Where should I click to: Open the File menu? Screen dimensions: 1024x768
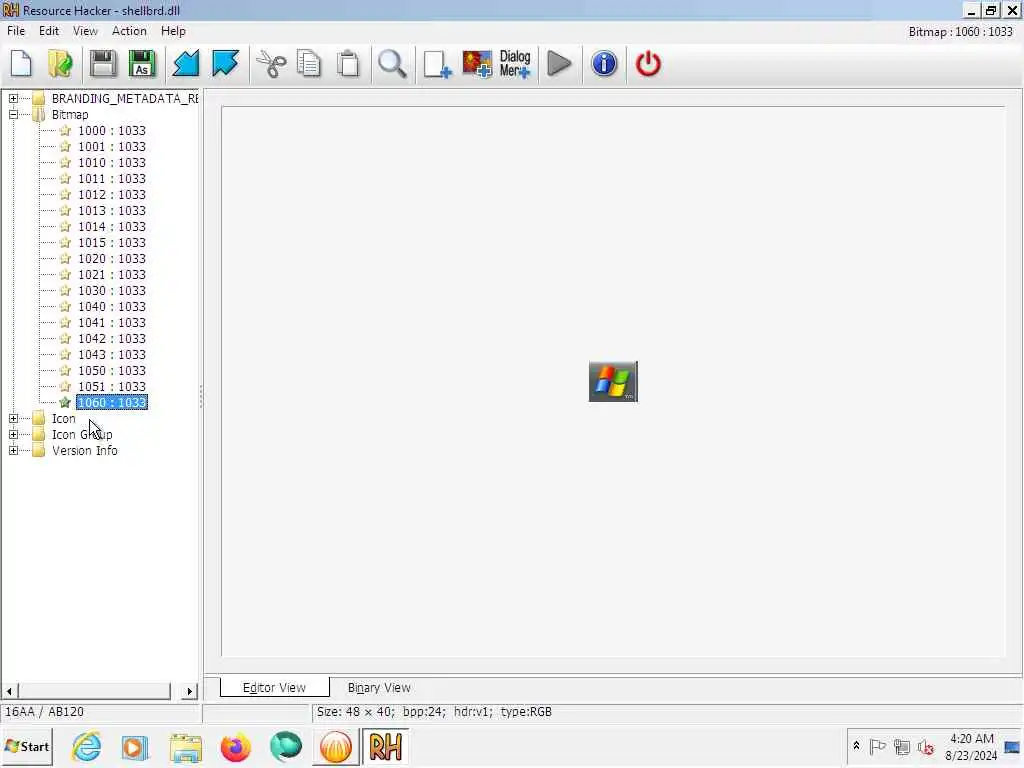pyautogui.click(x=16, y=31)
